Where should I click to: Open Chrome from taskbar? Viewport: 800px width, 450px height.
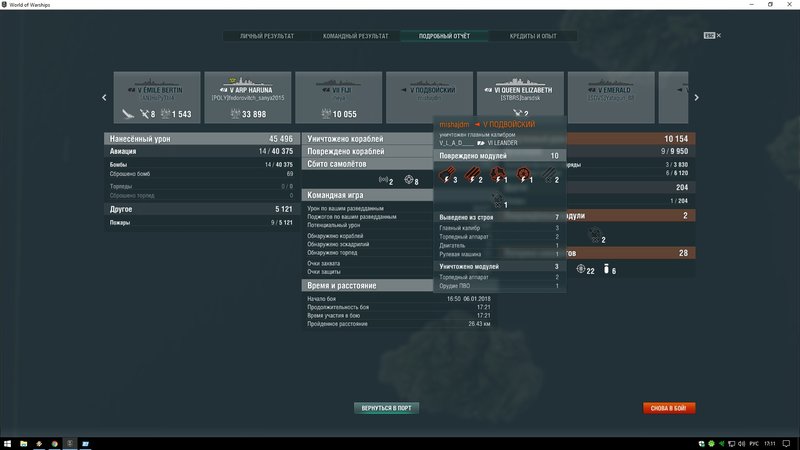click(x=55, y=443)
